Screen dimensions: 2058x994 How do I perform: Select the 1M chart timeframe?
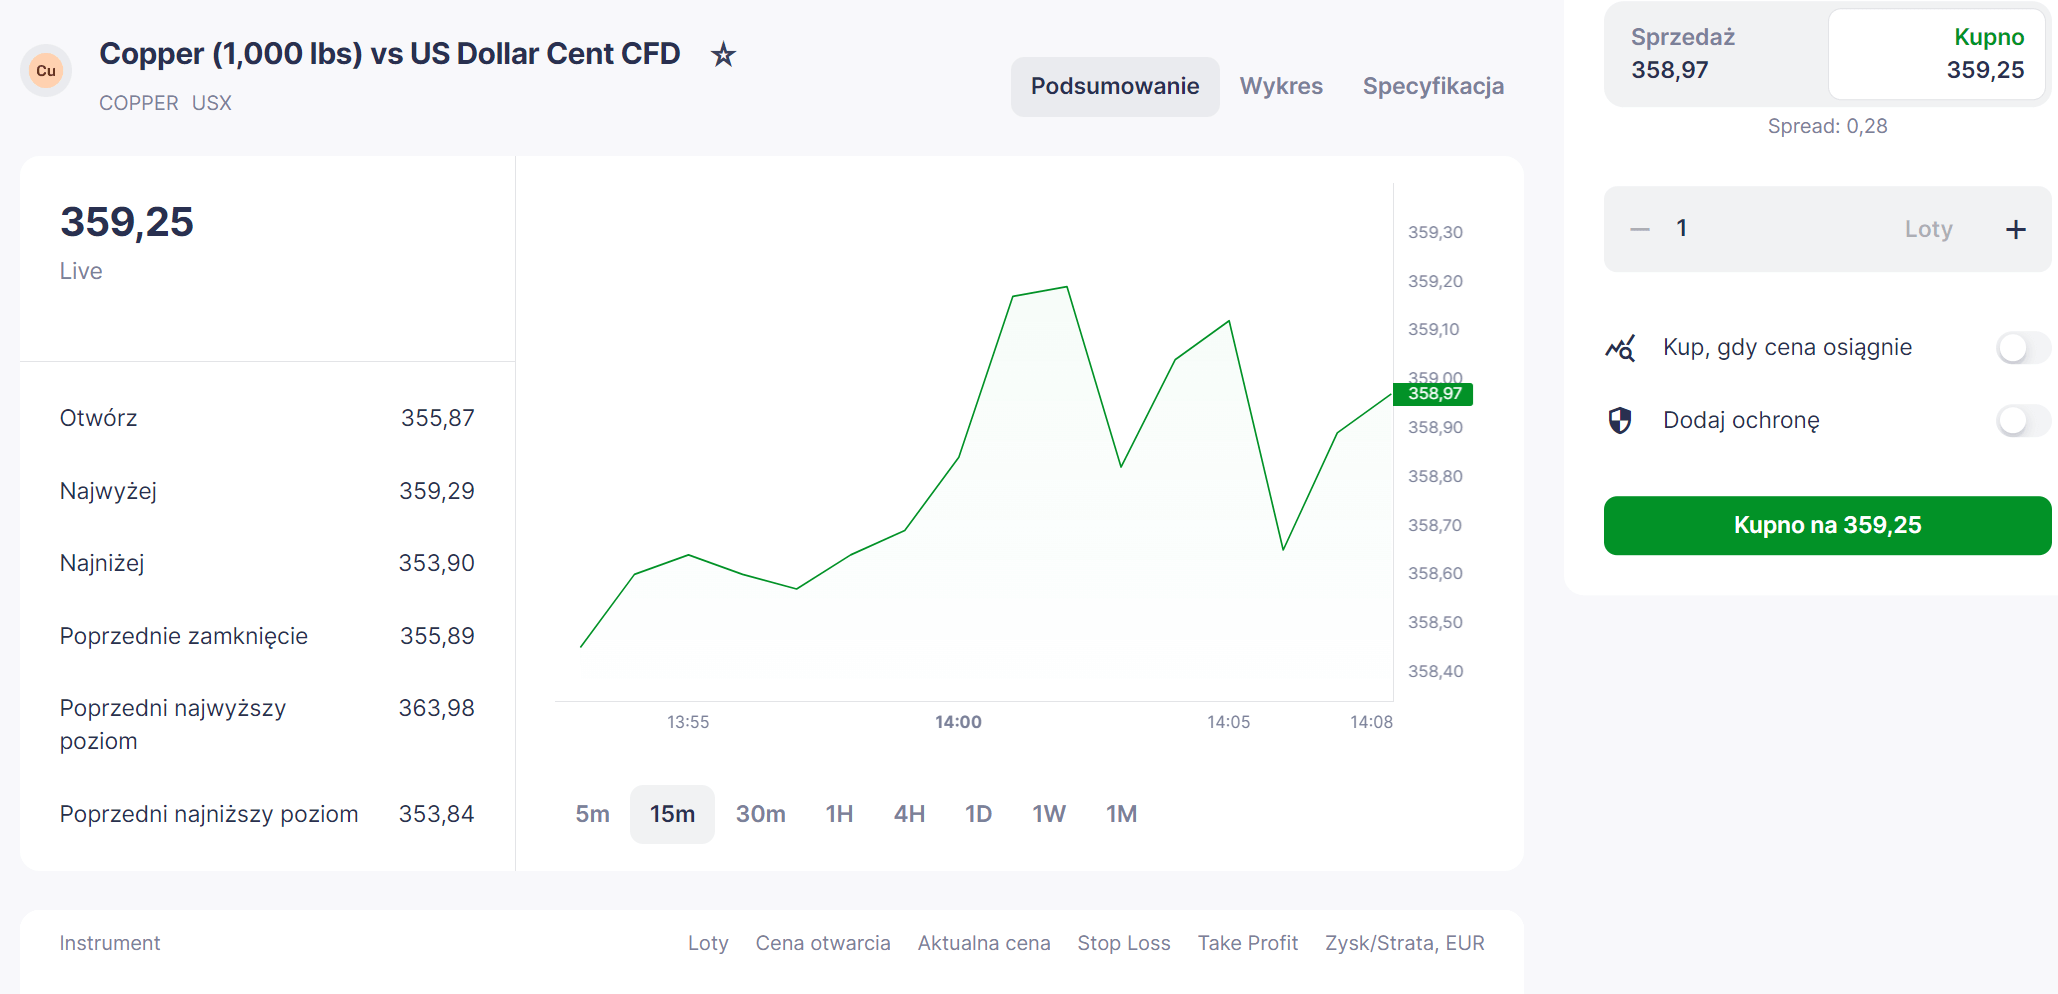[1121, 814]
